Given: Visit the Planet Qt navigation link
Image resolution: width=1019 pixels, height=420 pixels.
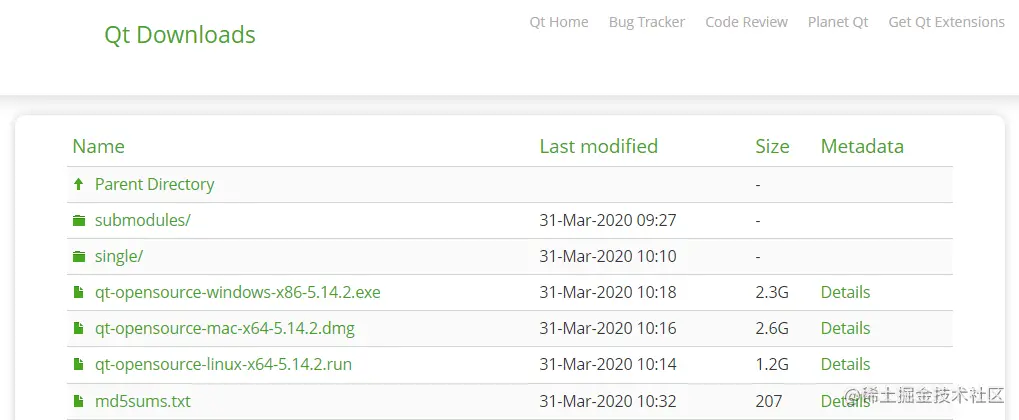Looking at the screenshot, I should click(x=838, y=22).
